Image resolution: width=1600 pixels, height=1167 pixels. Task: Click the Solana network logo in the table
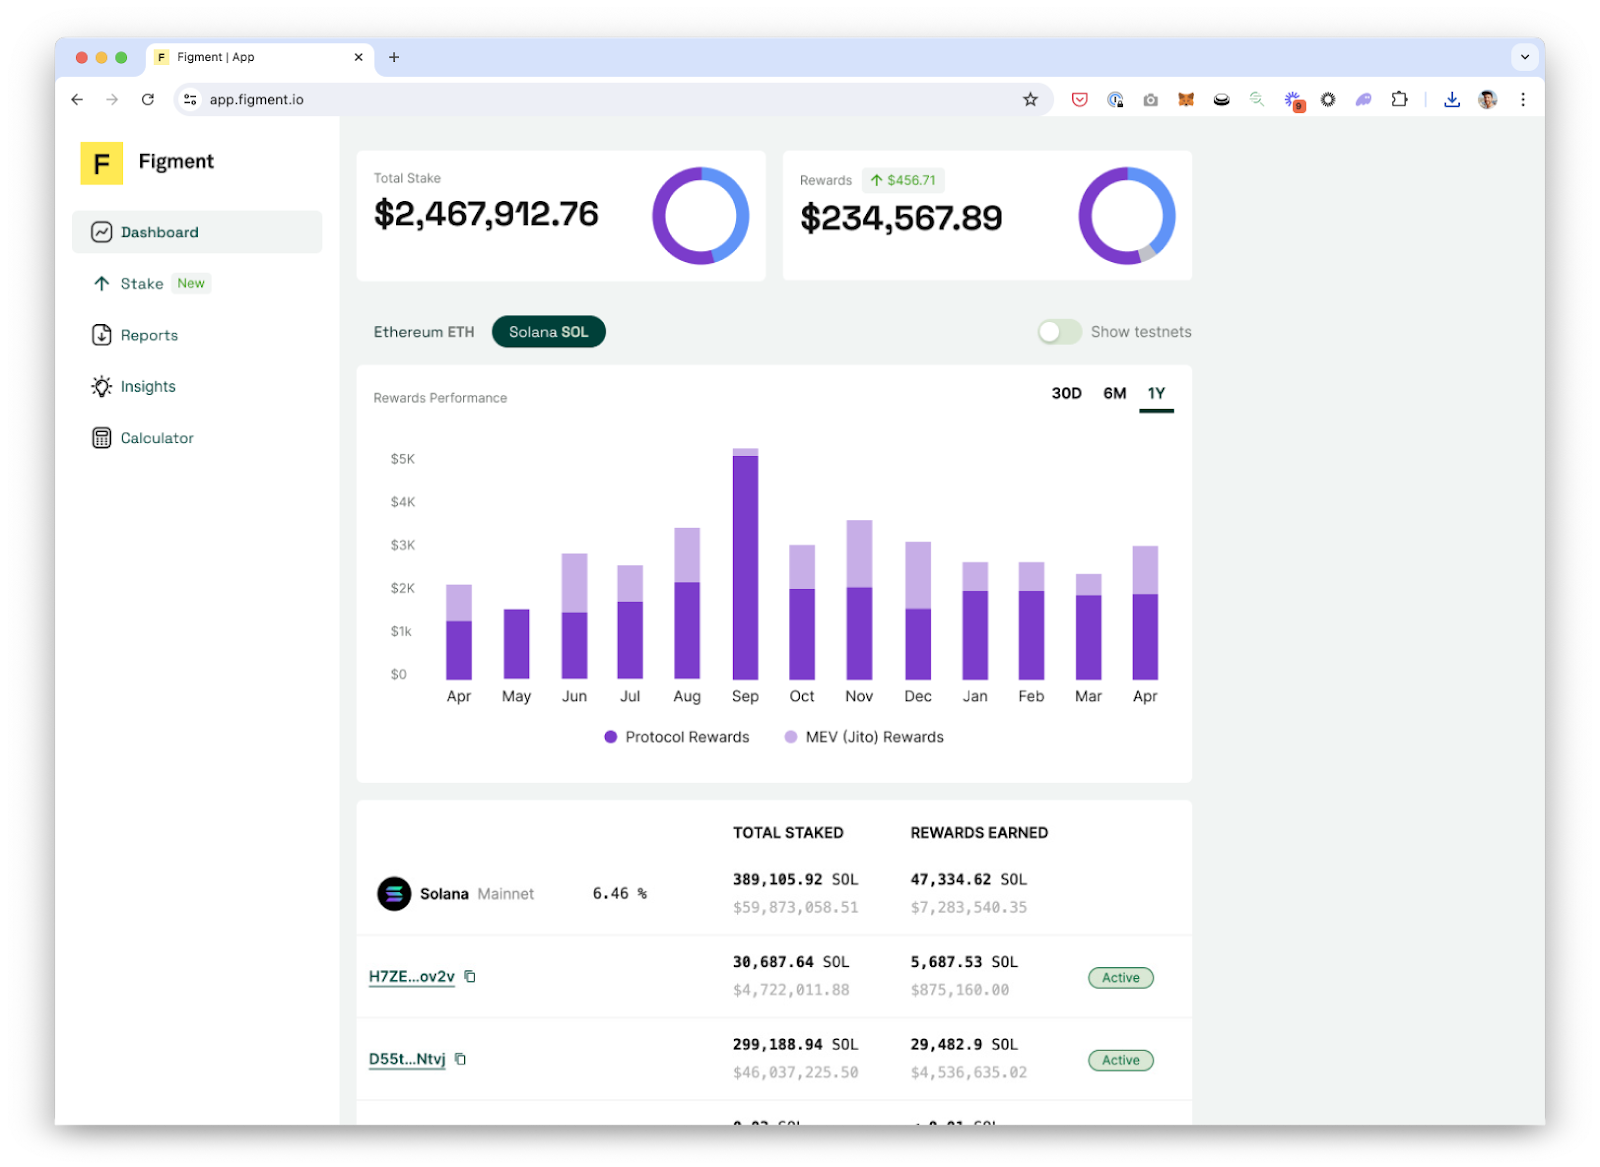point(393,893)
